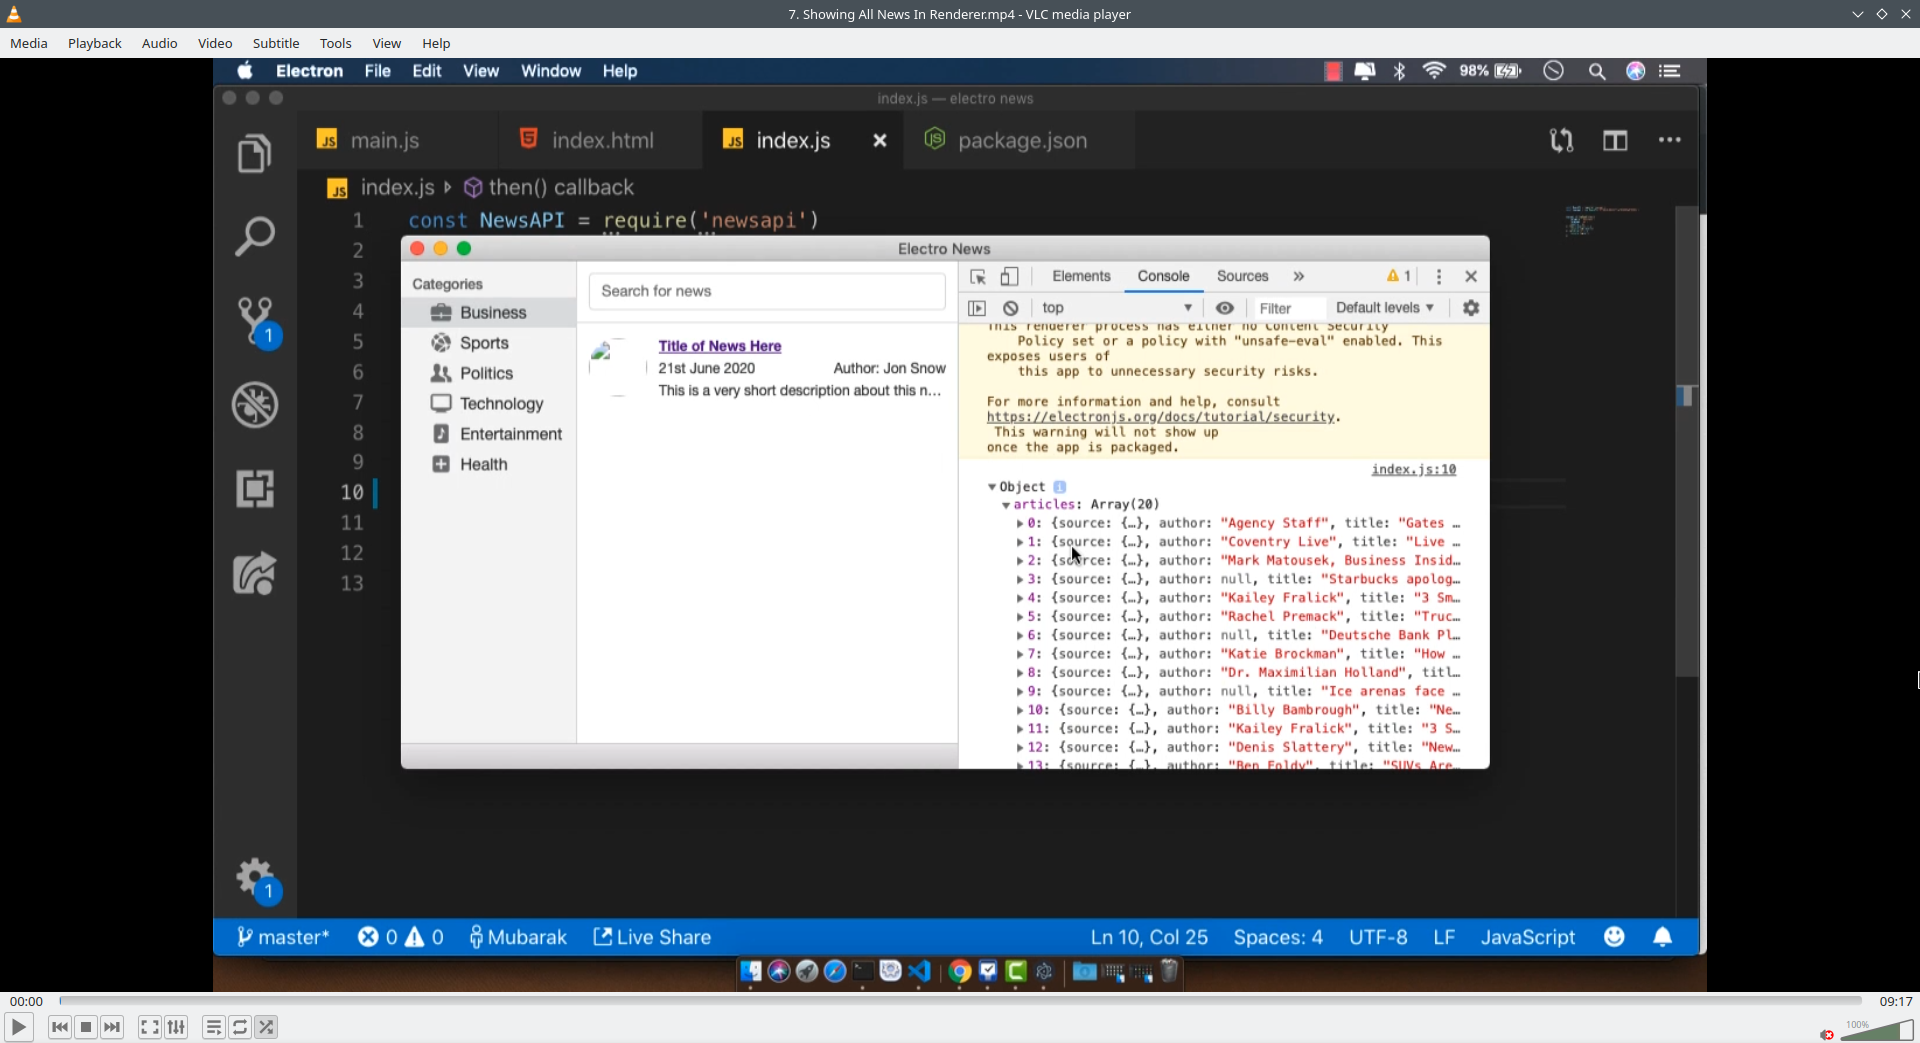Open DevTools console settings gear
Screen dimensions: 1920x1043
click(1471, 308)
